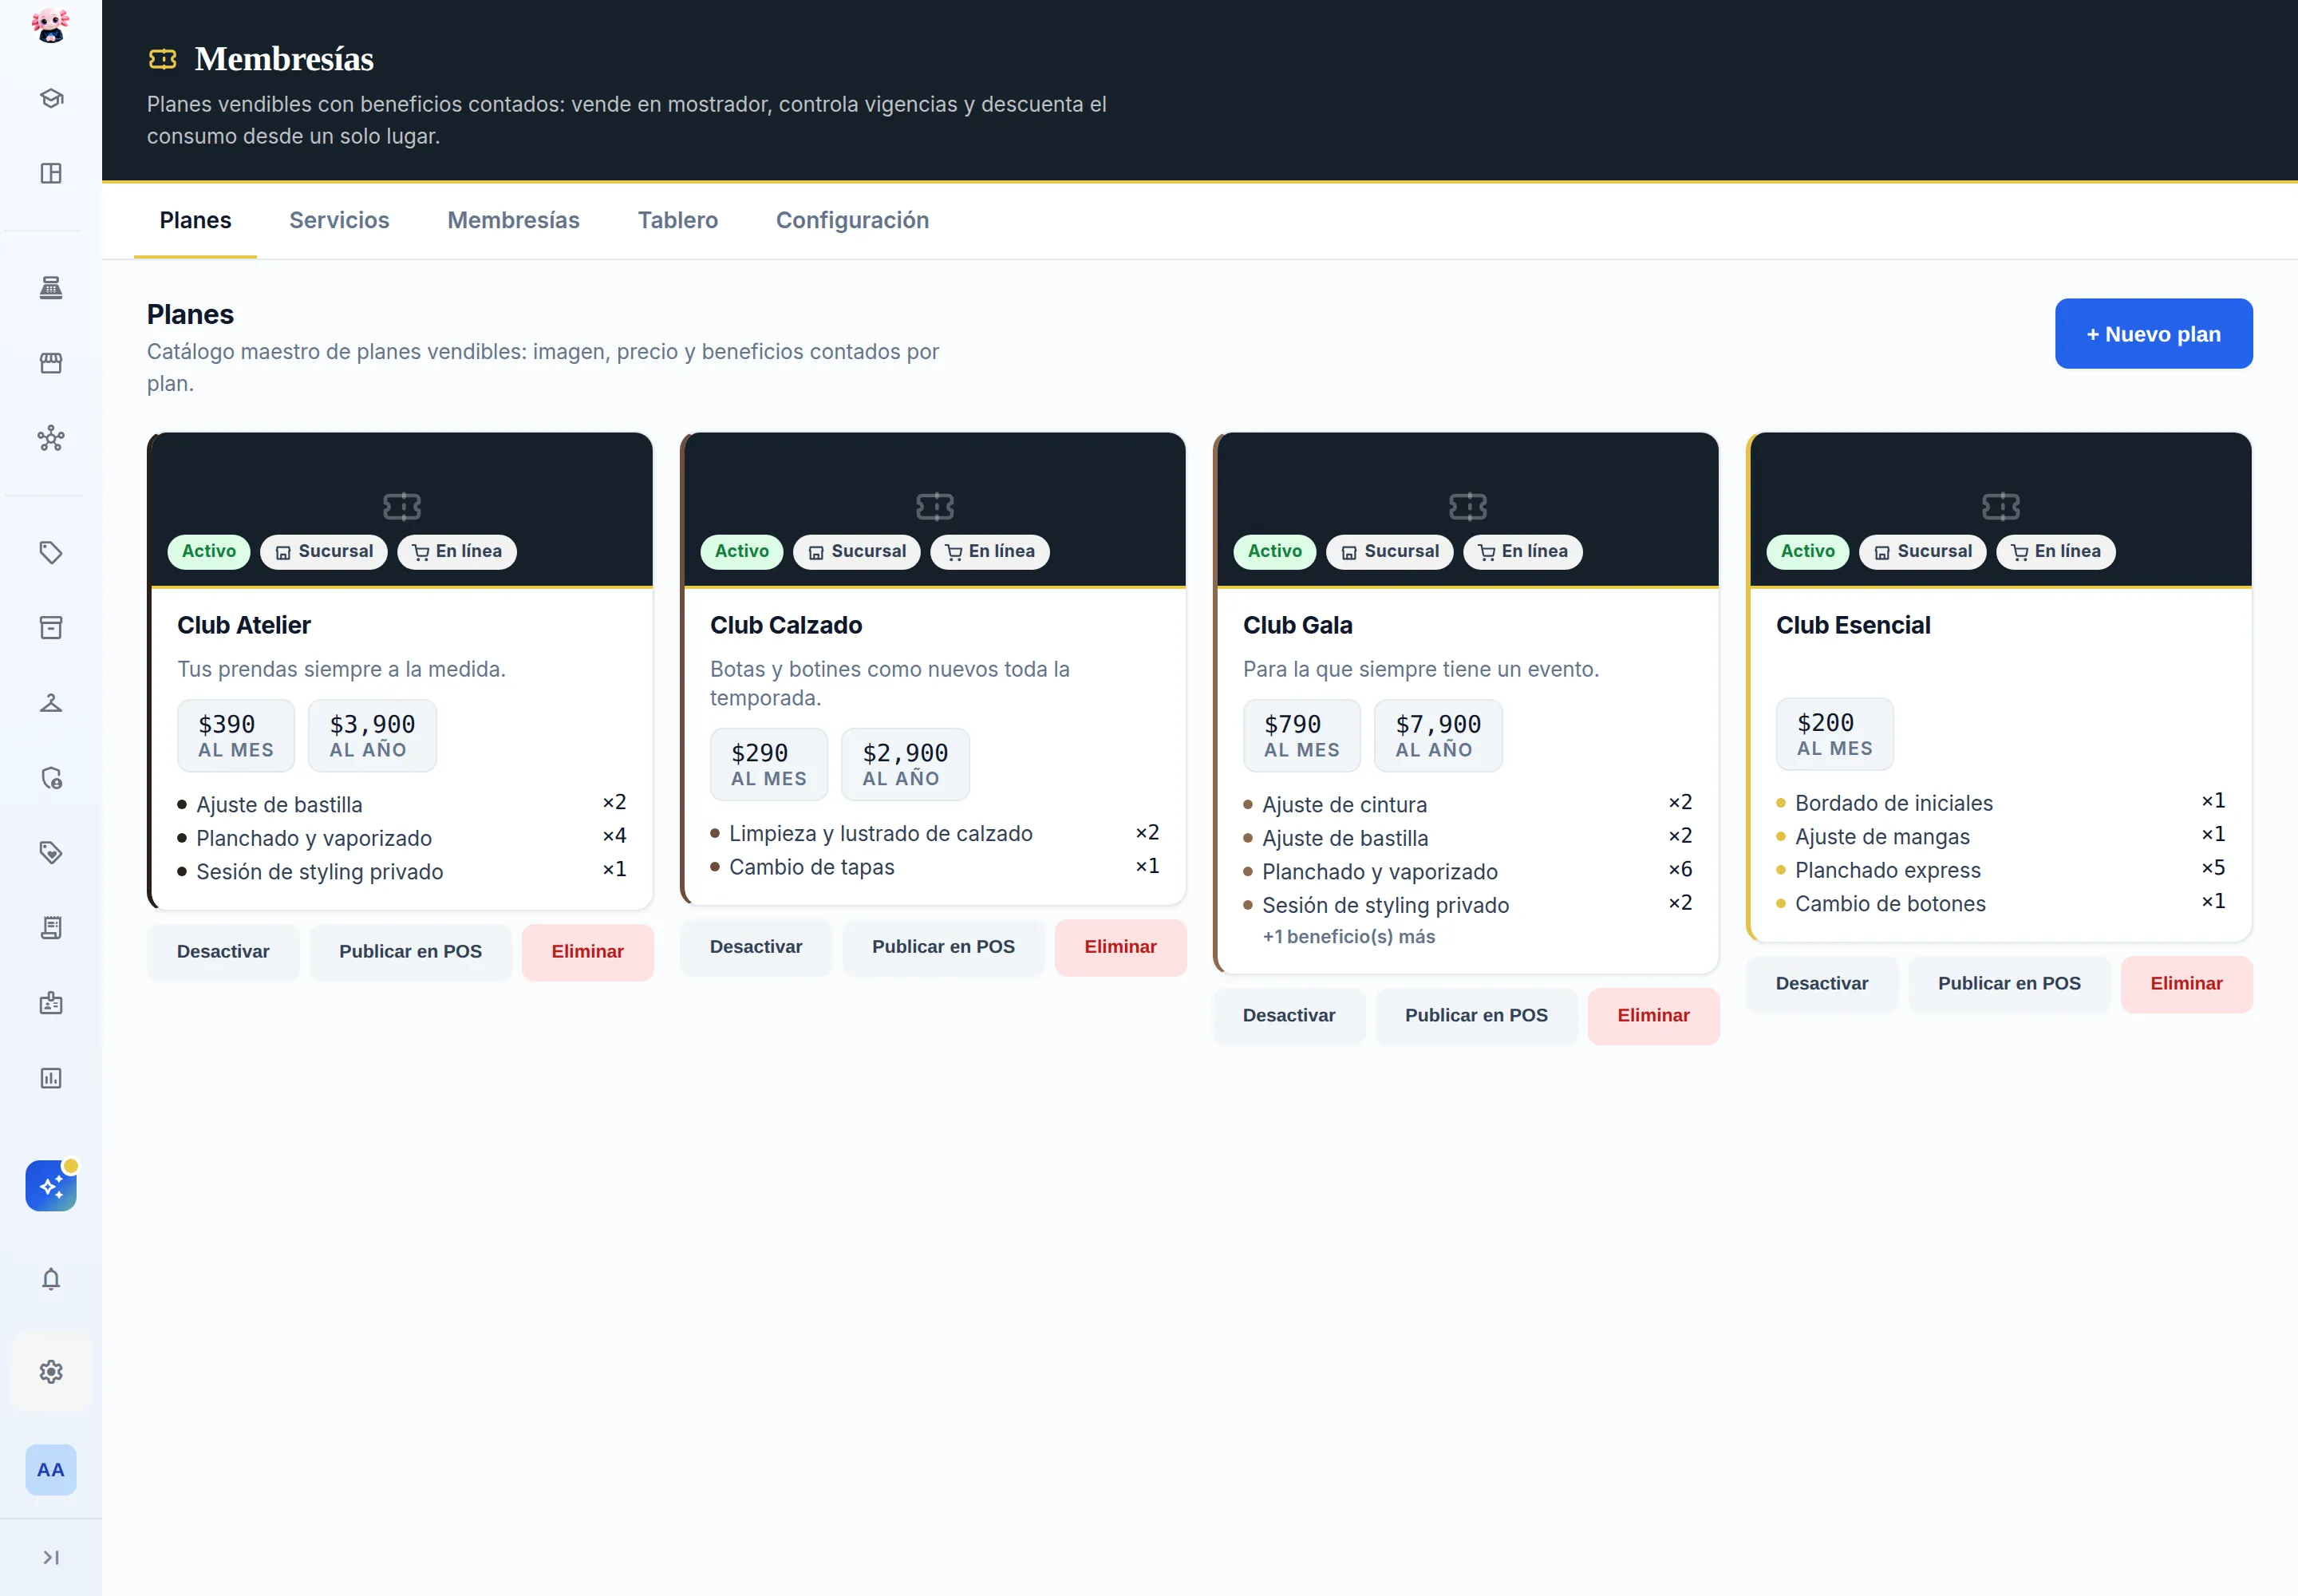2298x1596 pixels.
Task: Select the Planes tab
Action: click(x=196, y=220)
